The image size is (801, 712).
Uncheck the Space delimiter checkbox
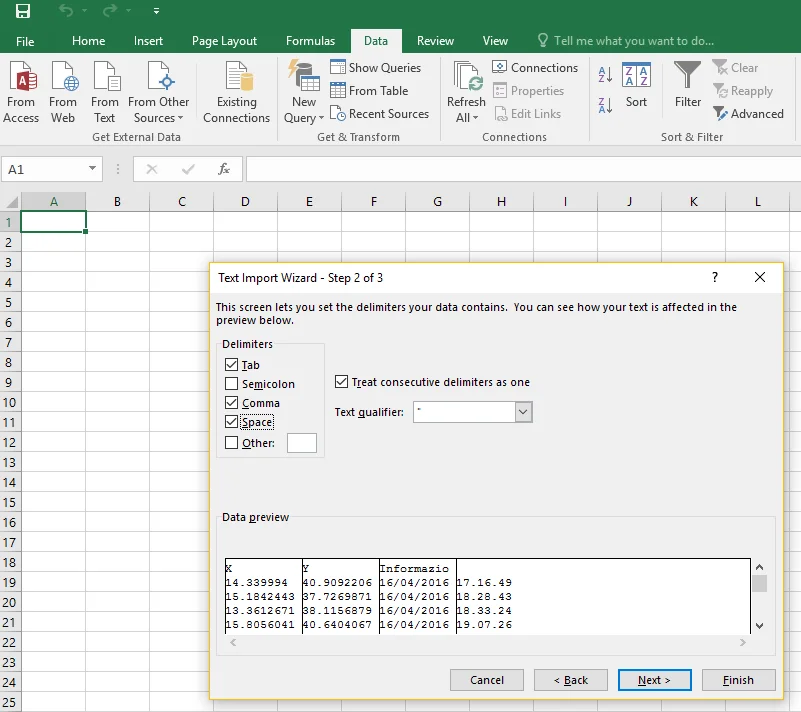click(x=231, y=422)
